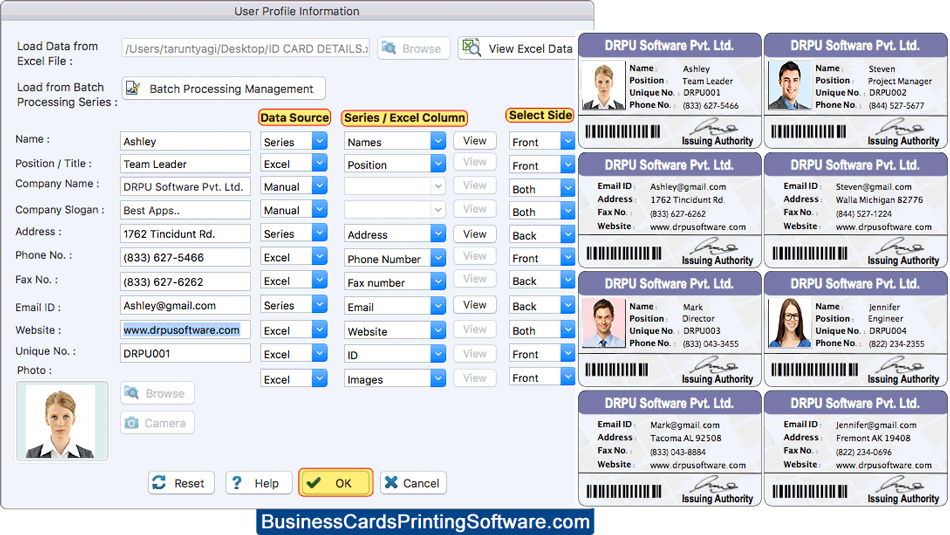Viewport: 950px width, 535px height.
Task: Click View button in the Address row
Action: coord(474,234)
